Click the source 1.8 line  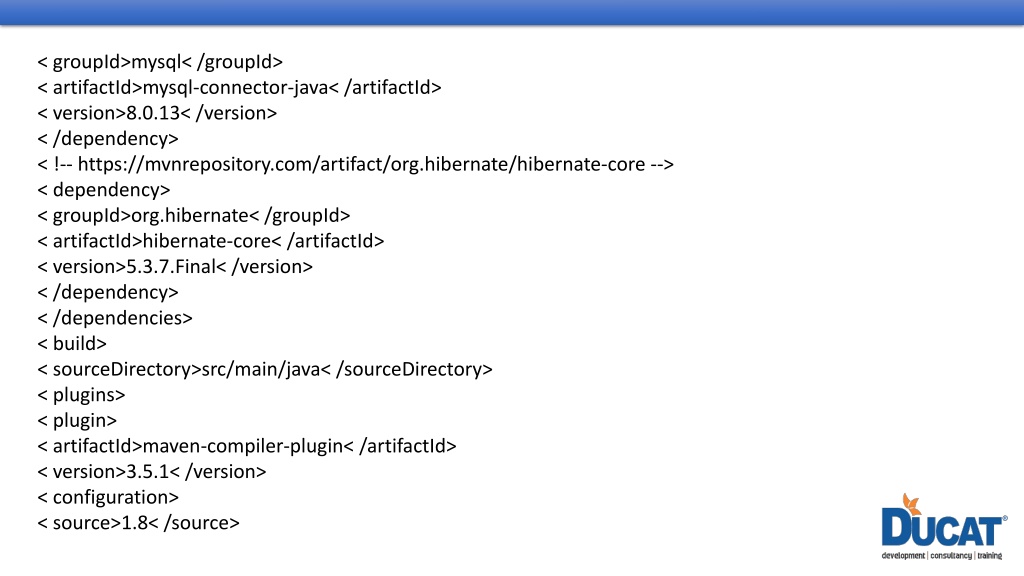point(138,523)
